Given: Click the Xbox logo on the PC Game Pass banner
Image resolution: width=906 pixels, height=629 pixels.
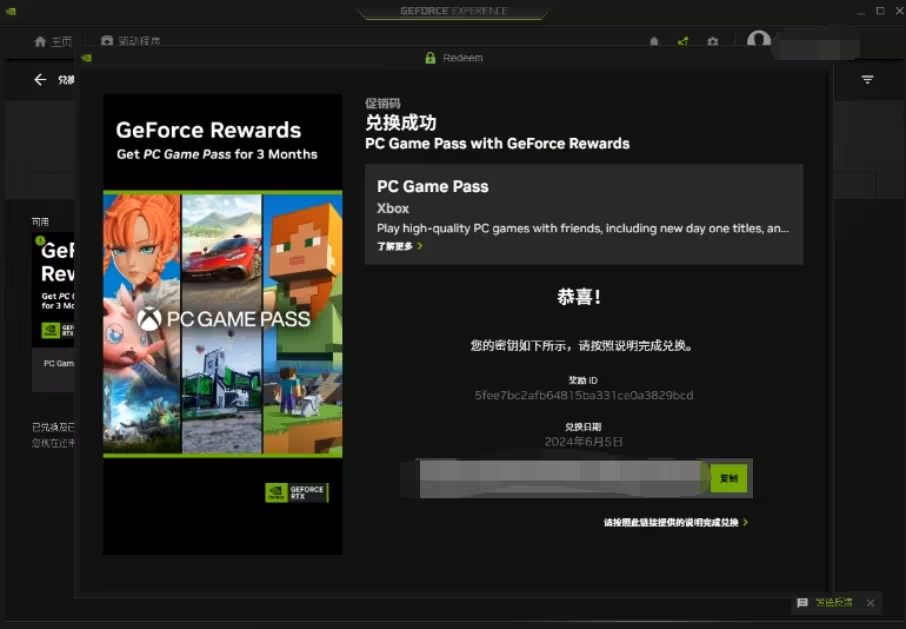Looking at the screenshot, I should tap(150, 319).
